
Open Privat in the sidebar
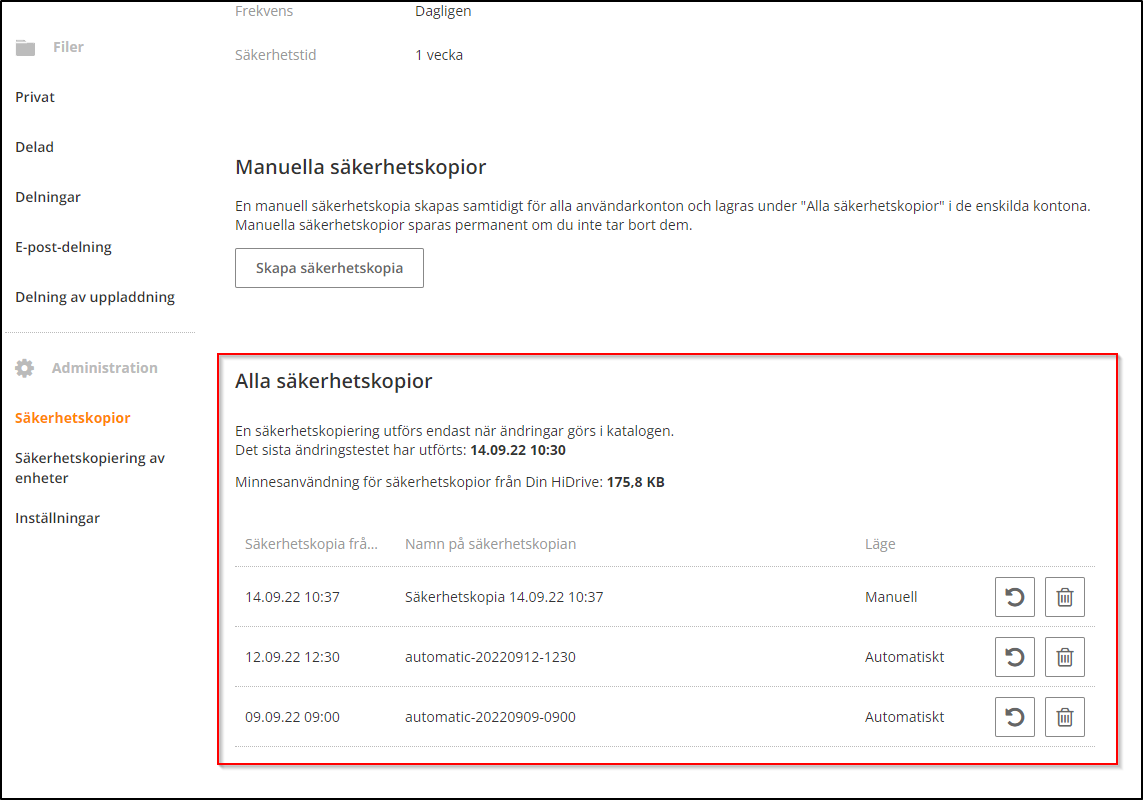coord(35,97)
